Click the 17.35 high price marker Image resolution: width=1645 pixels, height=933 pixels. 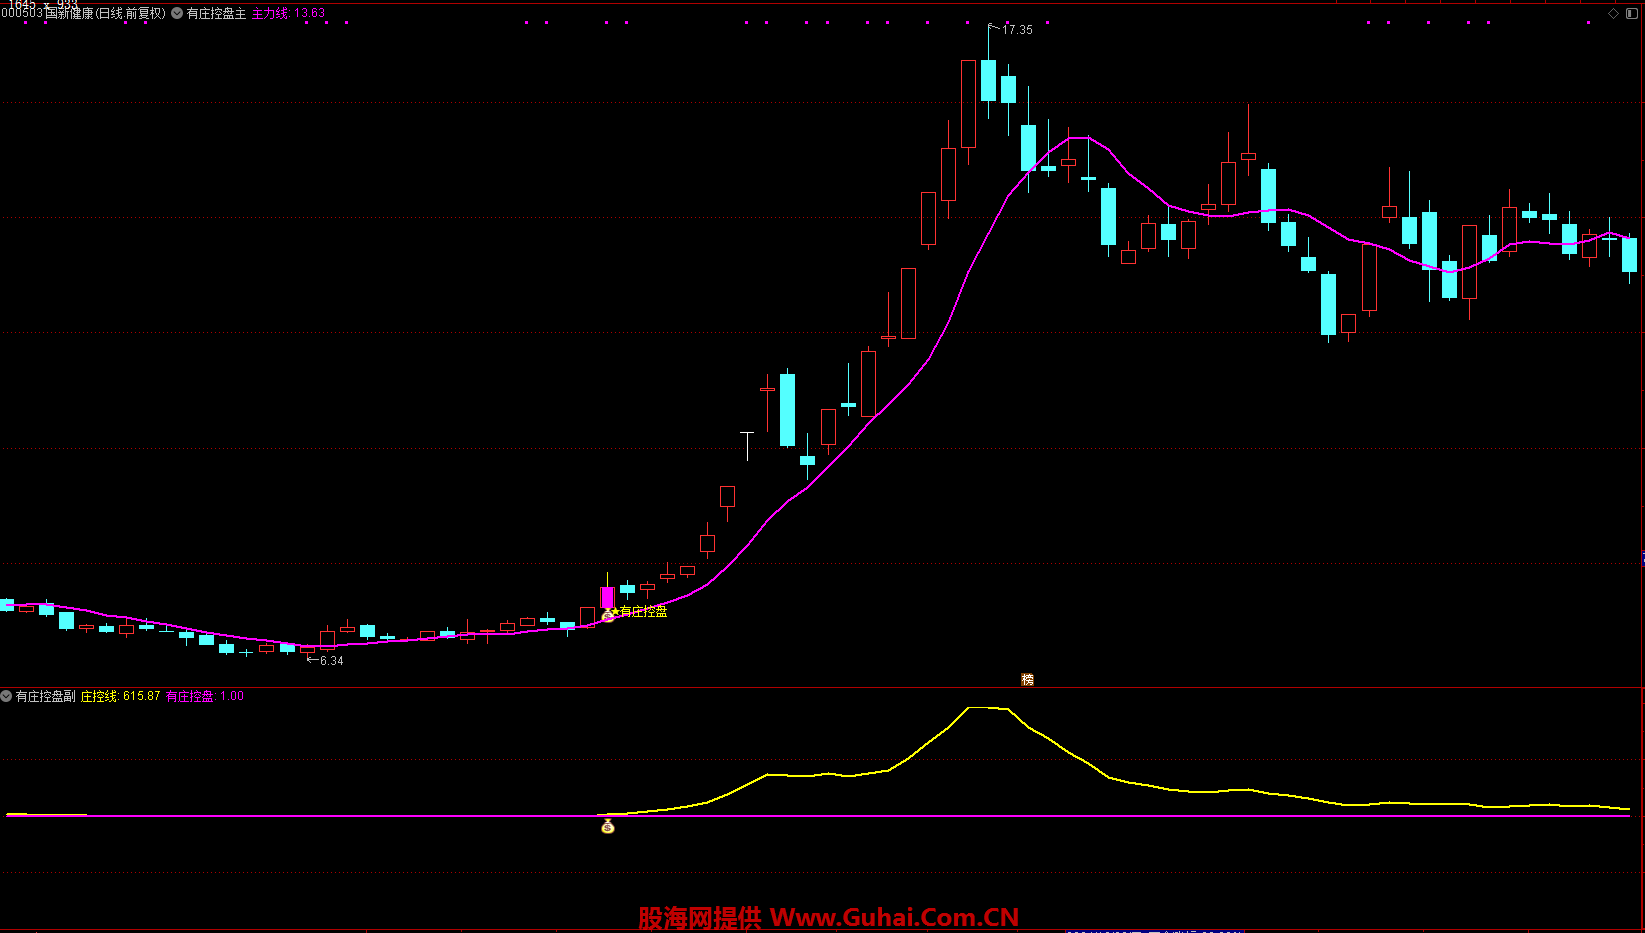tap(1017, 30)
